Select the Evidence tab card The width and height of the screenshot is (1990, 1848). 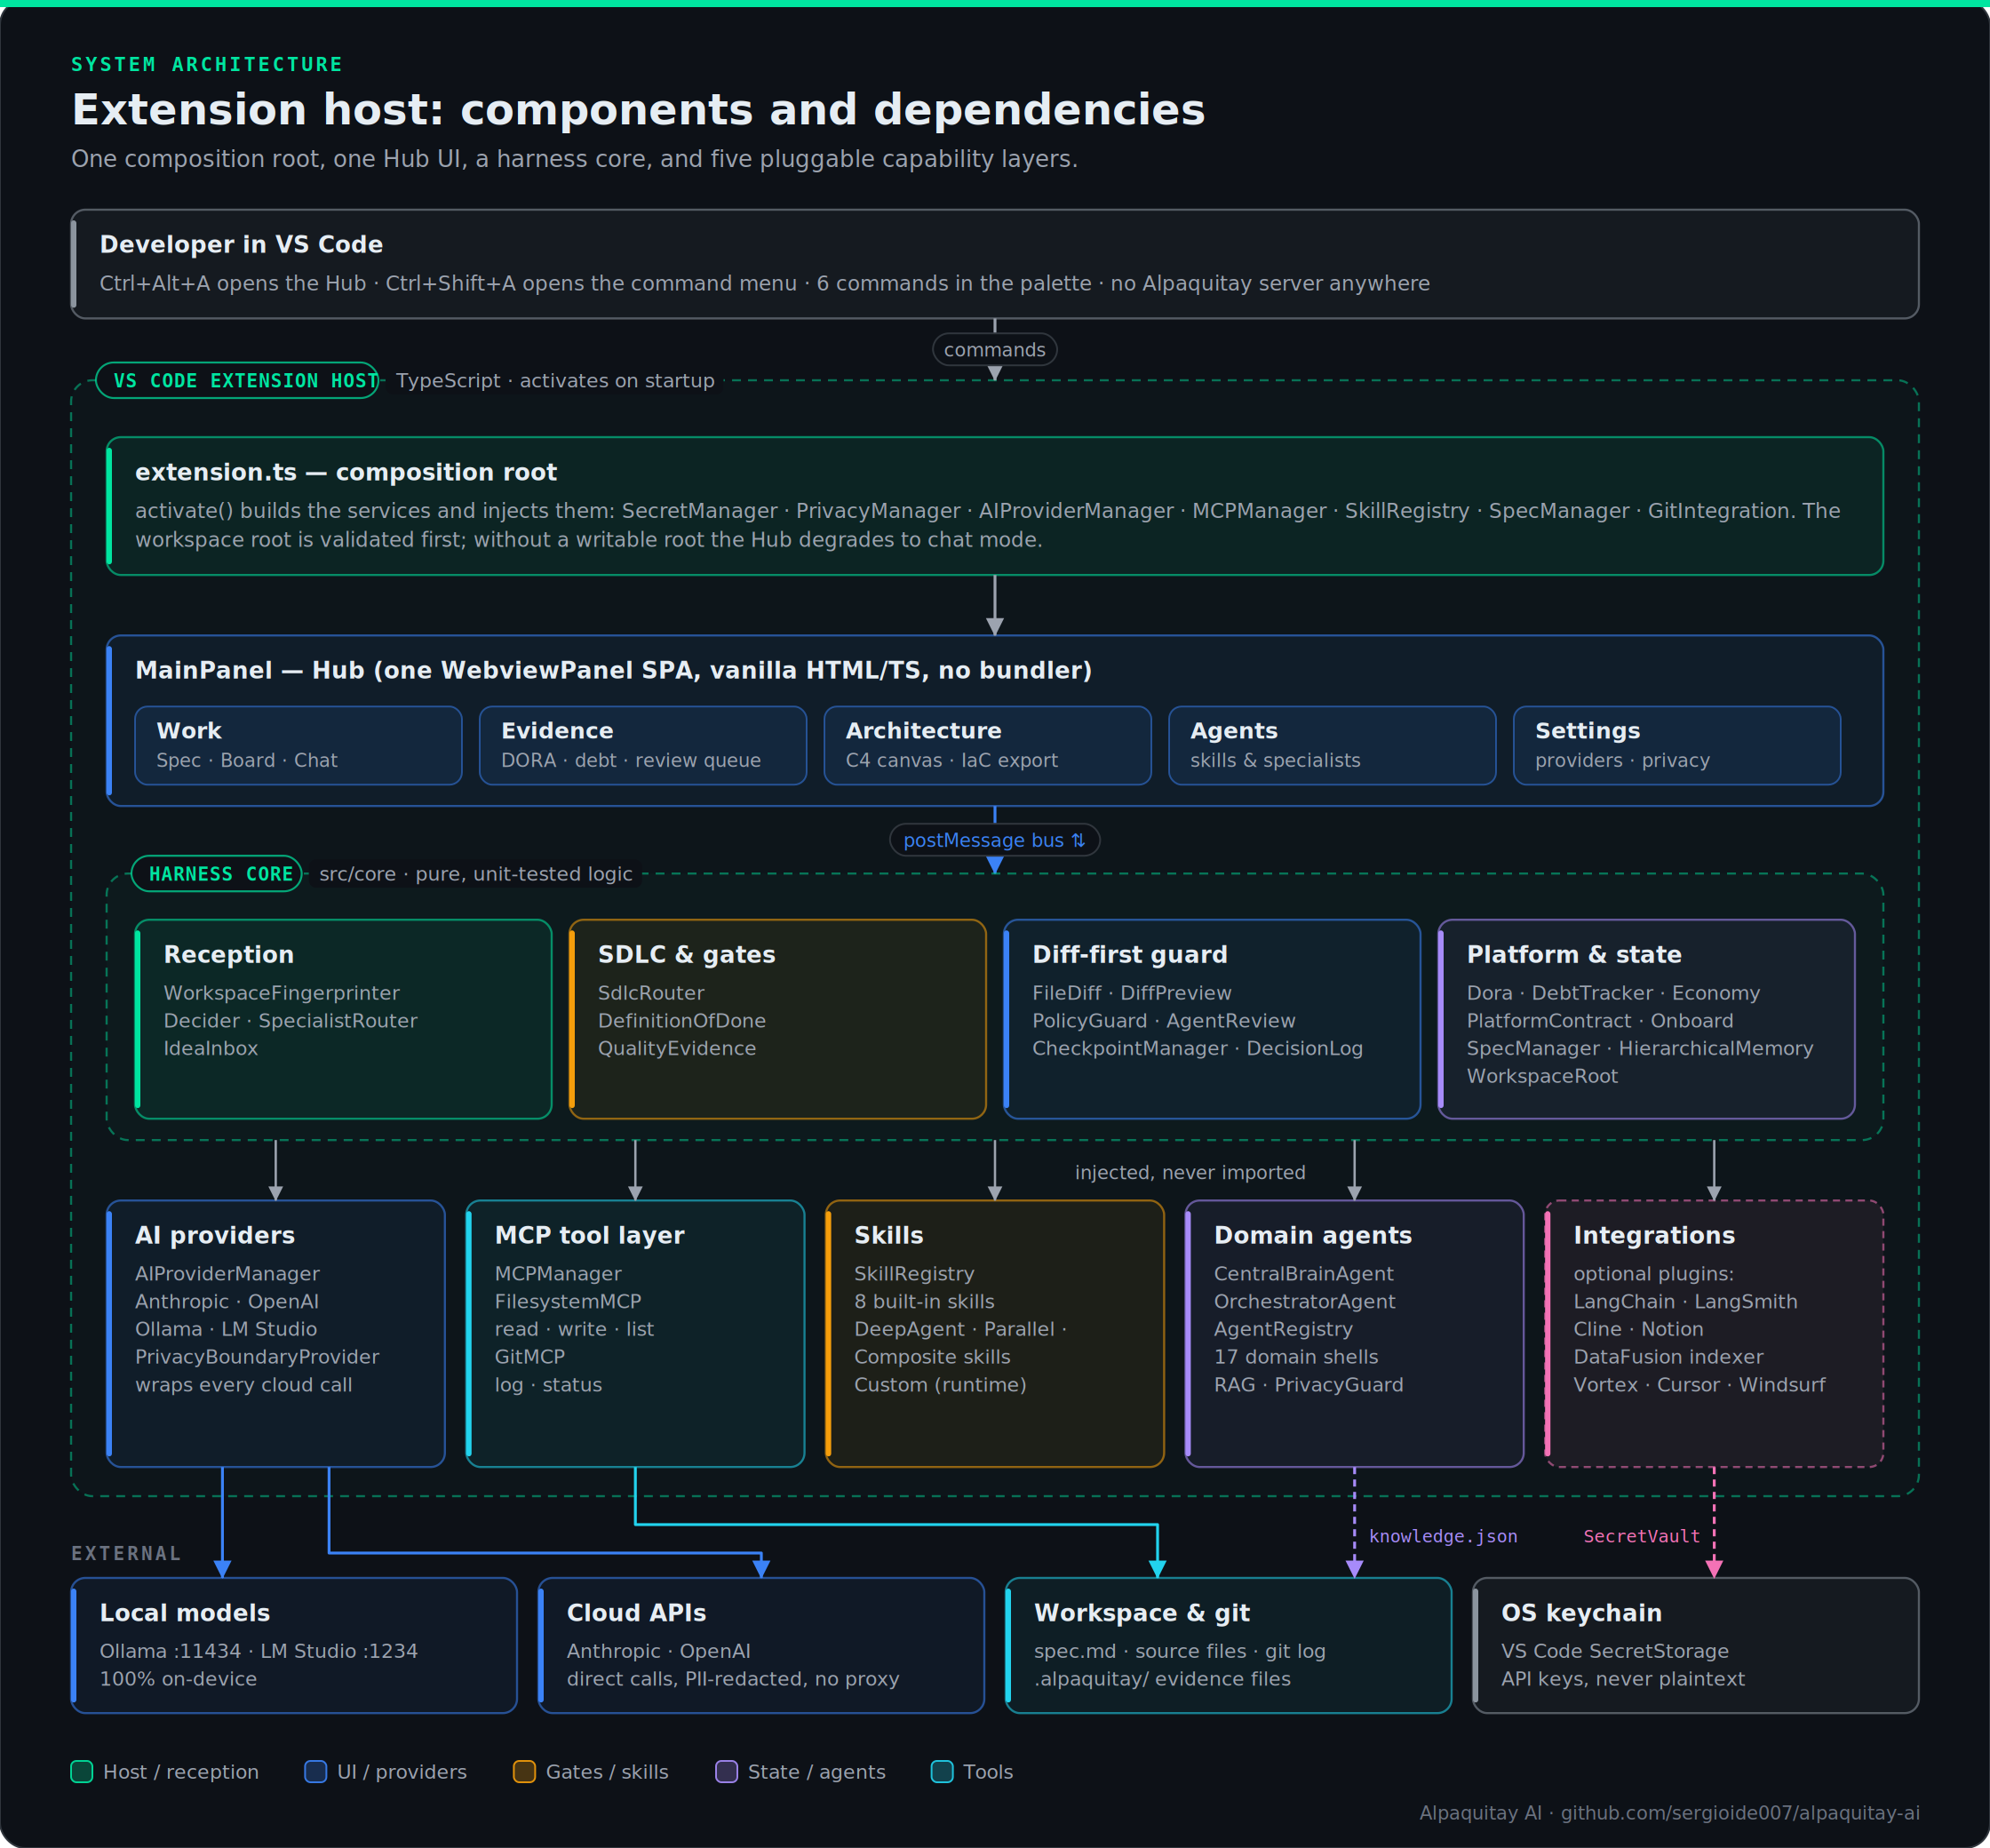coord(643,745)
